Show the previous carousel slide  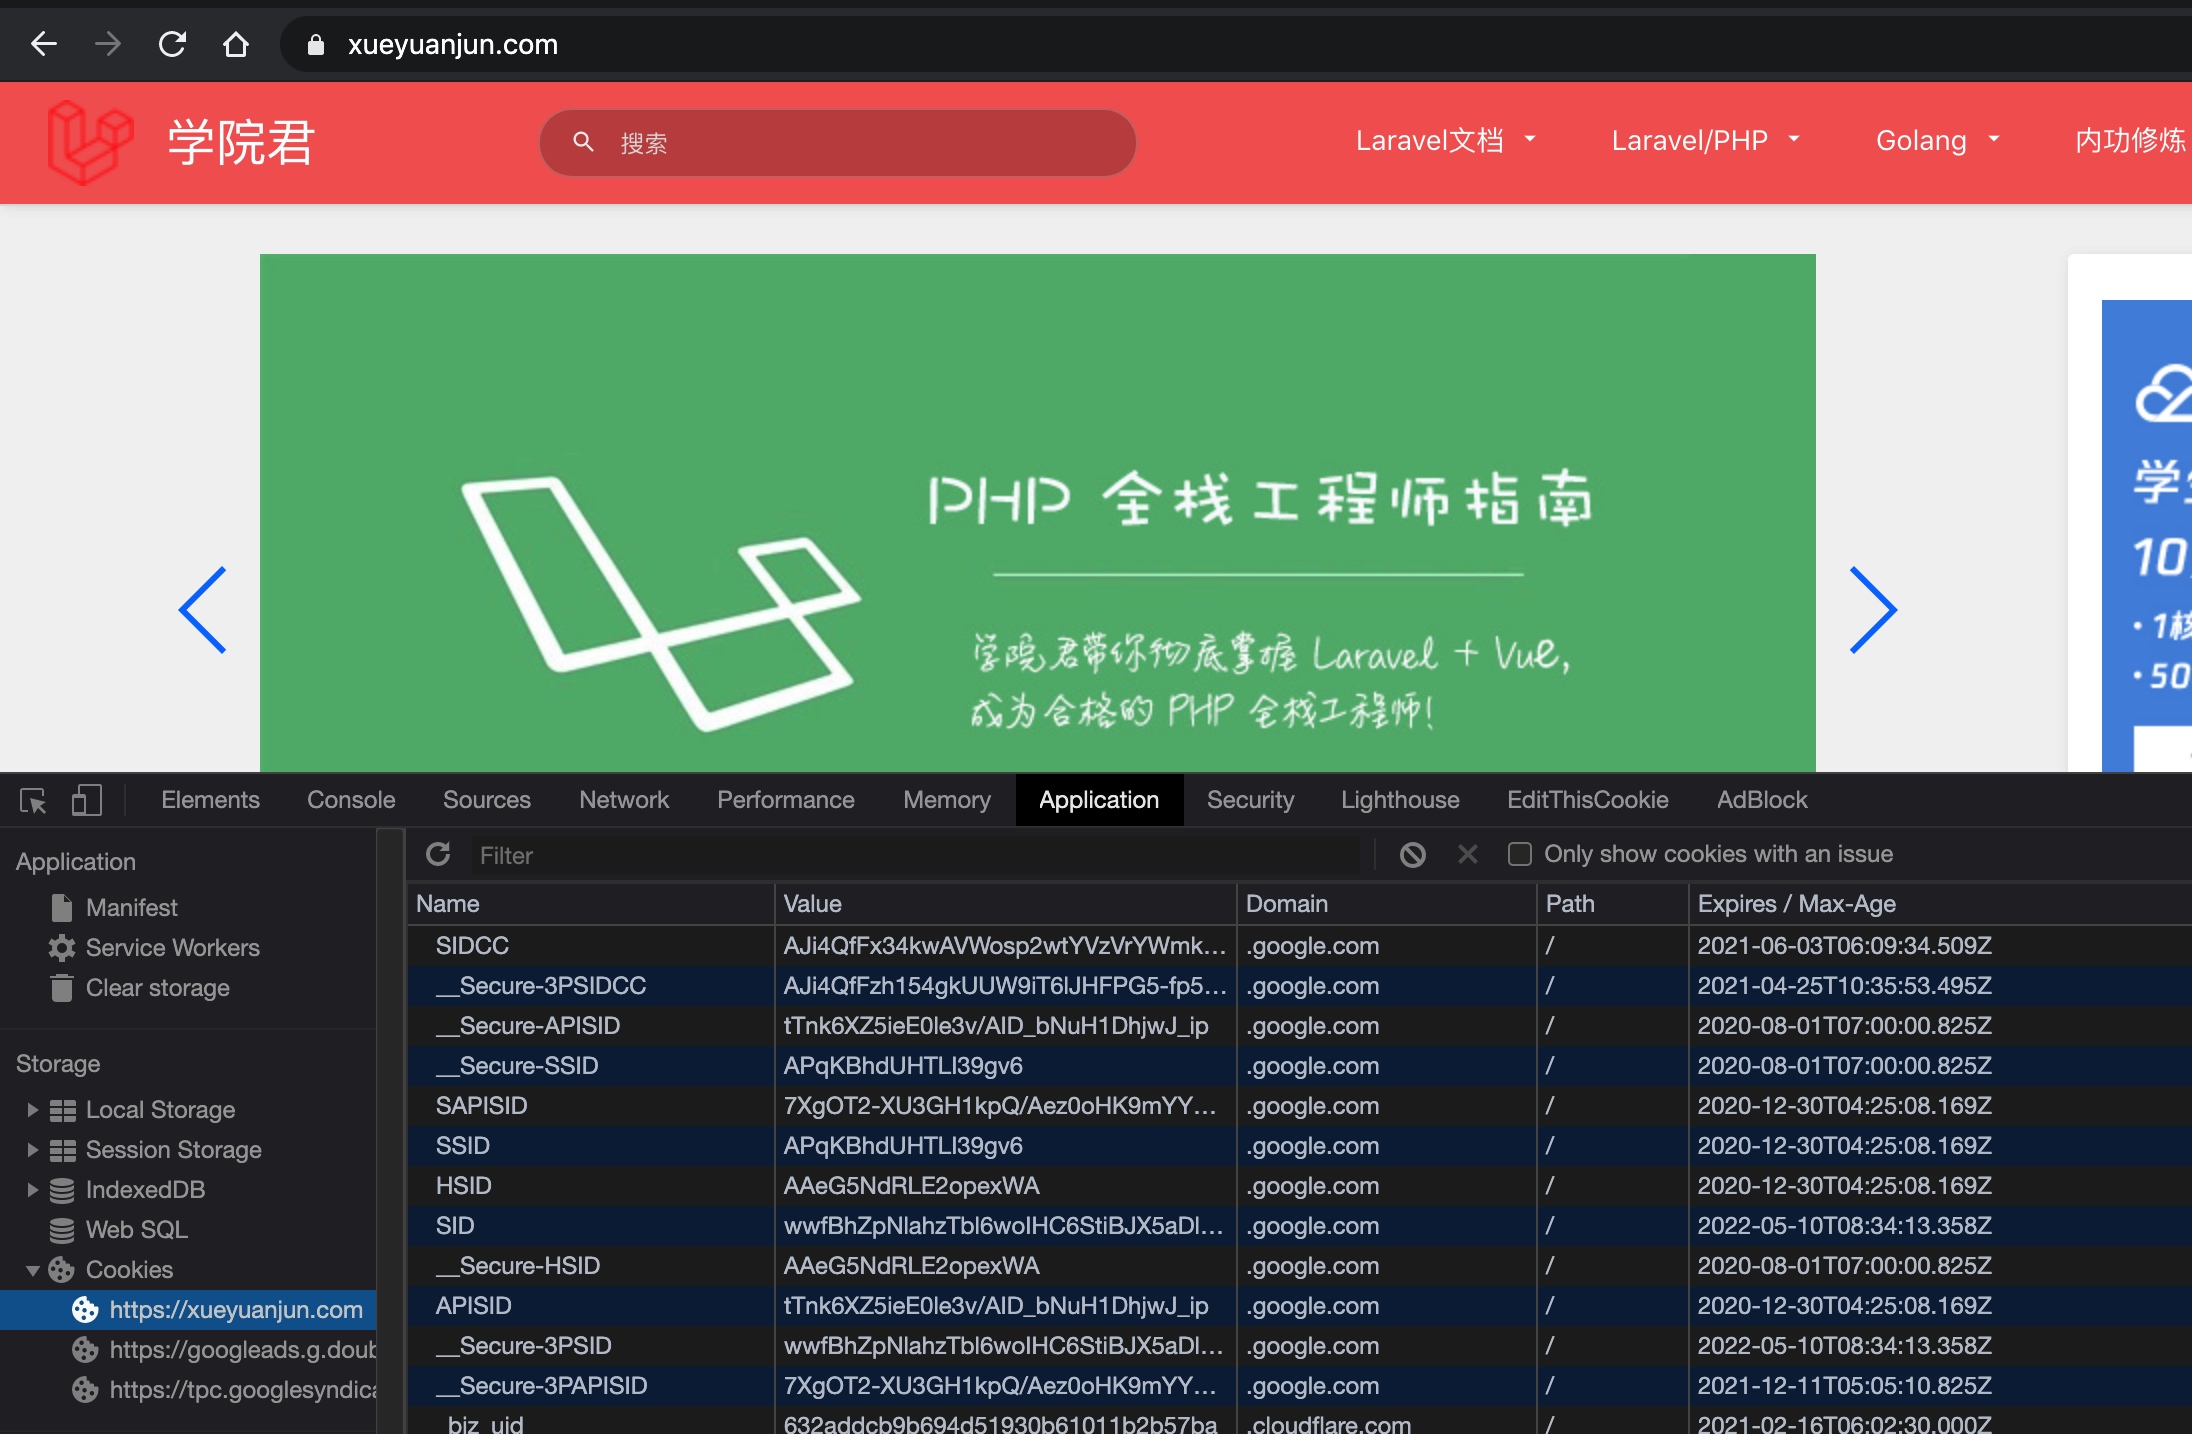[x=203, y=610]
